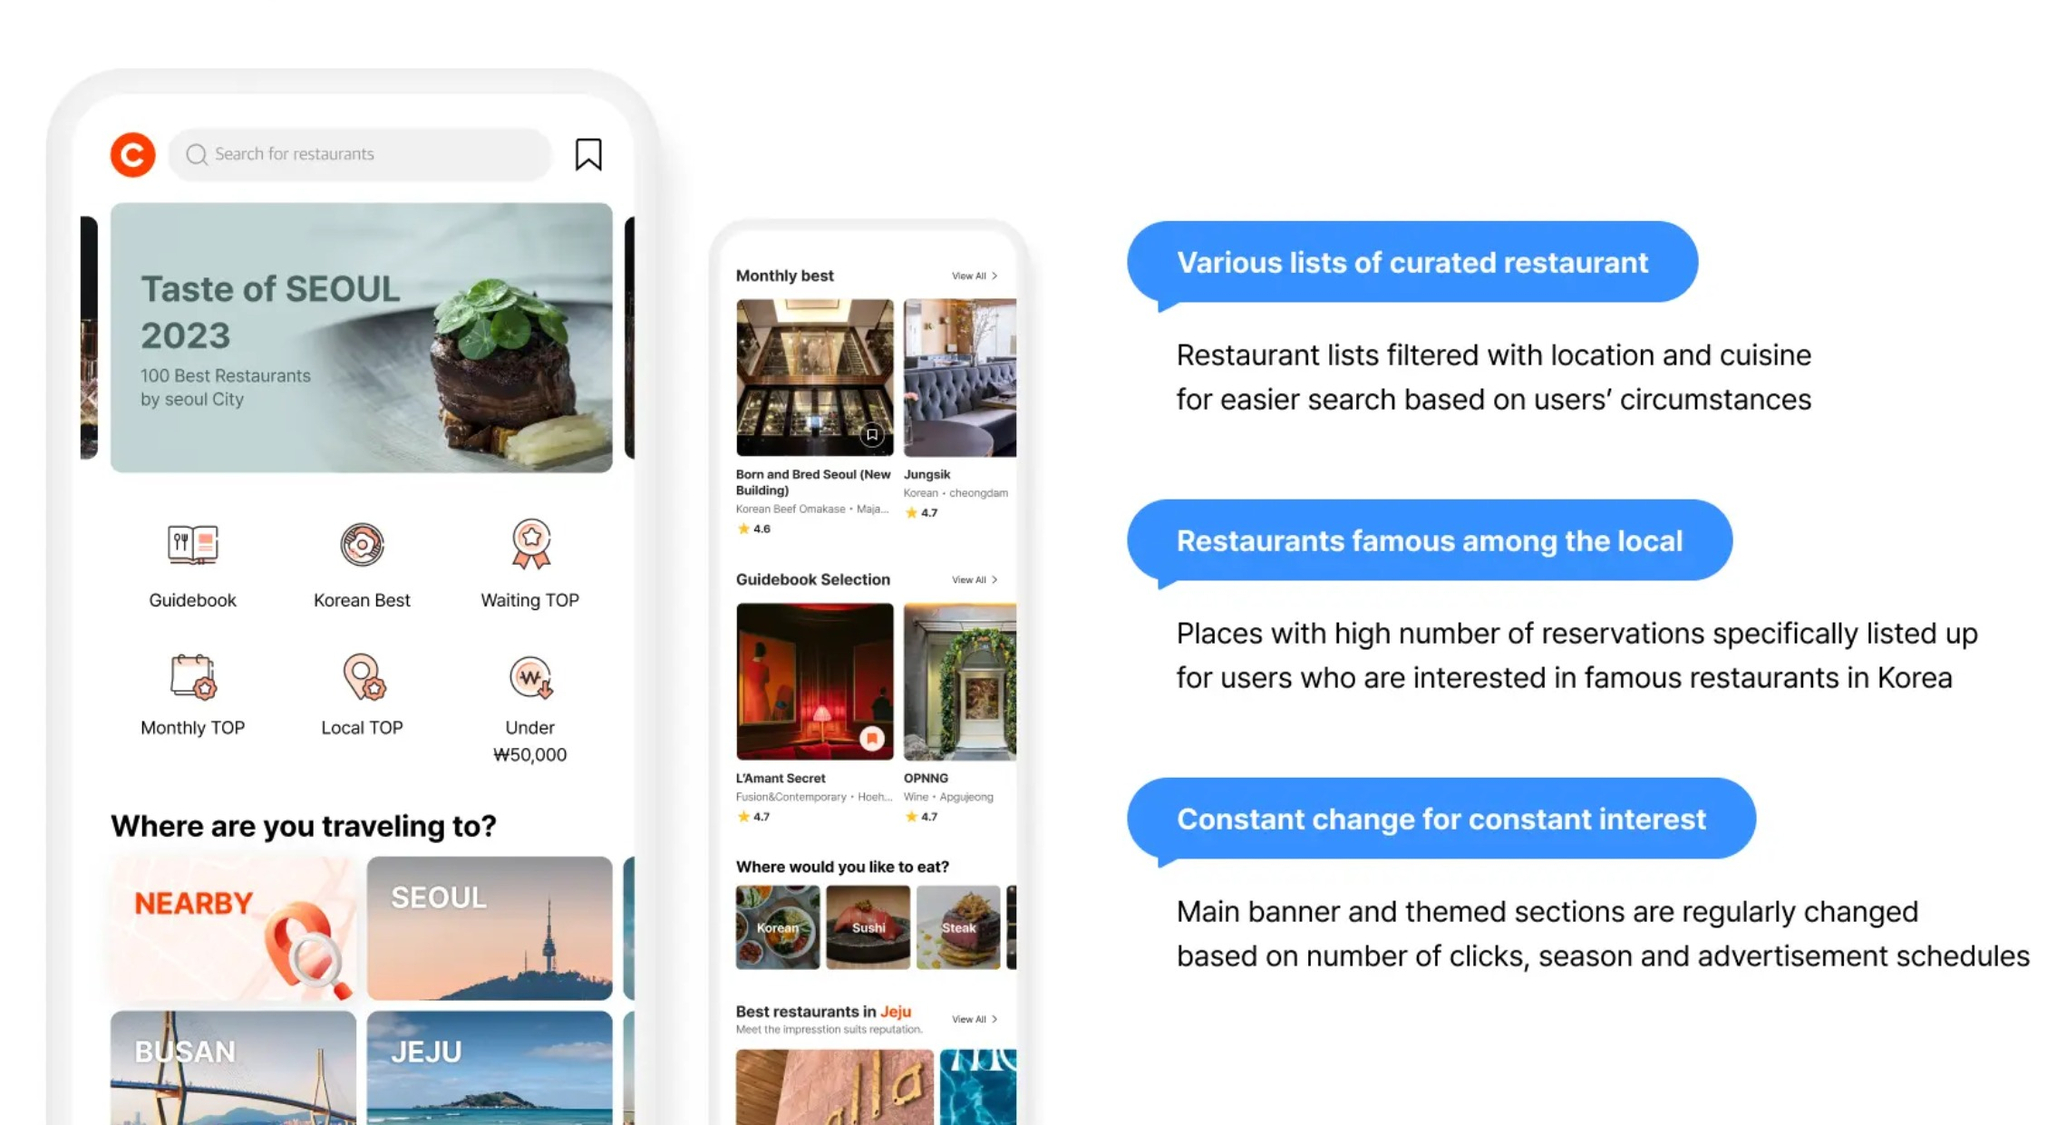The width and height of the screenshot is (2047, 1125).
Task: Open the Taste of SEOUL 2023 banner
Action: [x=361, y=337]
